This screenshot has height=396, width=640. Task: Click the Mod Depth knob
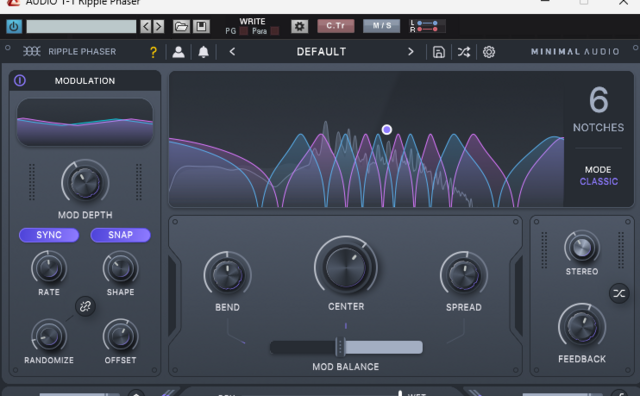85,182
